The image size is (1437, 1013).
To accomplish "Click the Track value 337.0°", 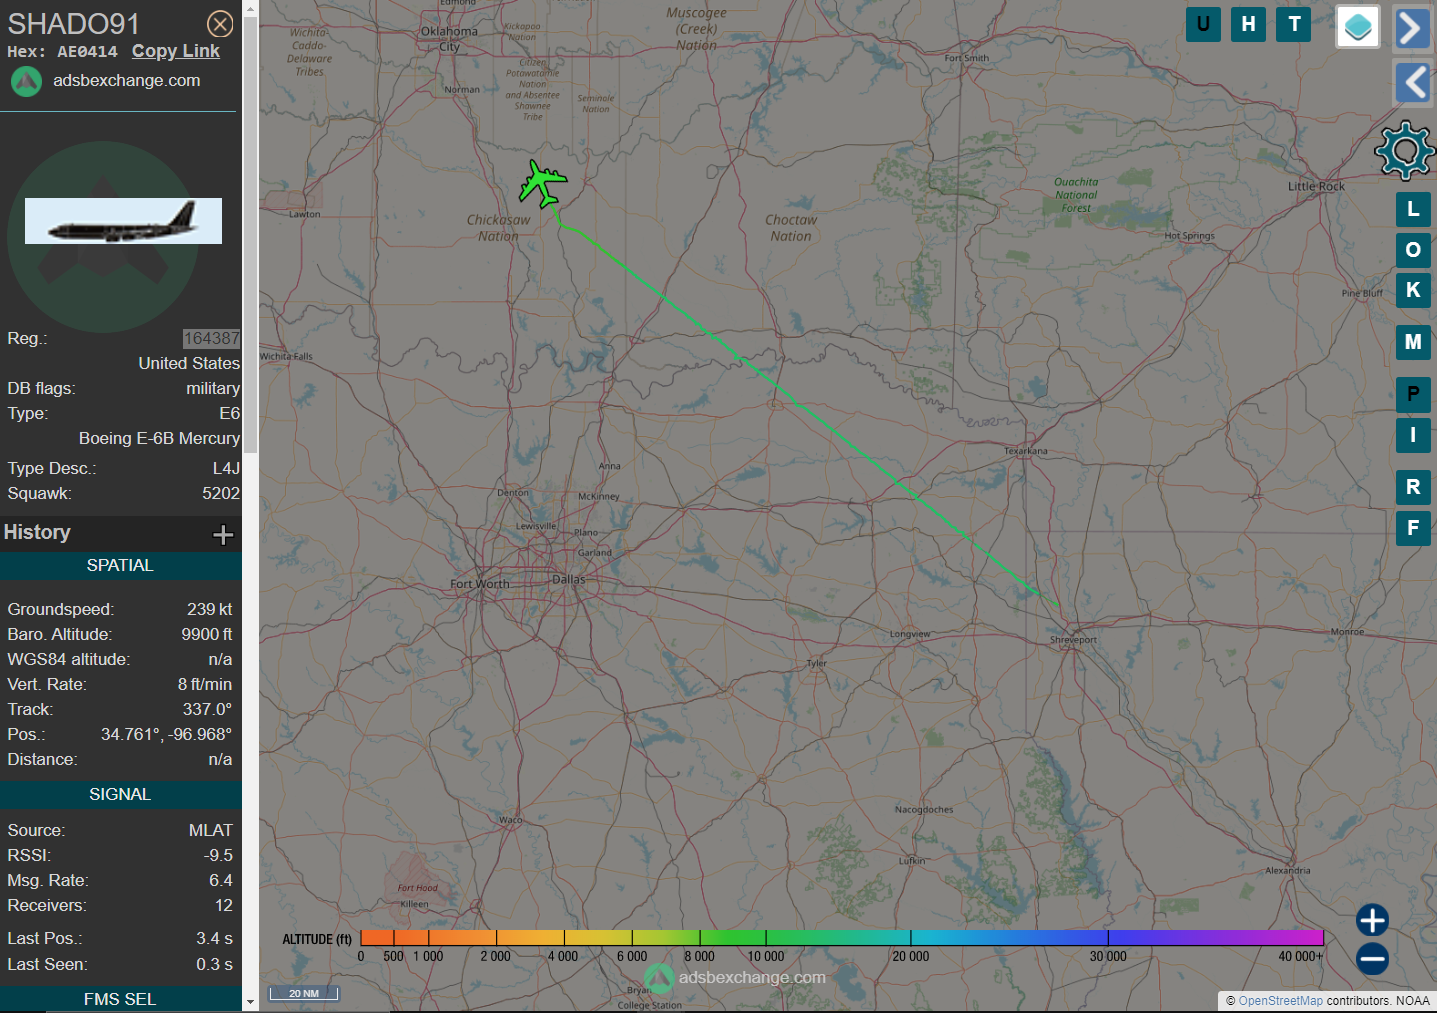I will [208, 710].
